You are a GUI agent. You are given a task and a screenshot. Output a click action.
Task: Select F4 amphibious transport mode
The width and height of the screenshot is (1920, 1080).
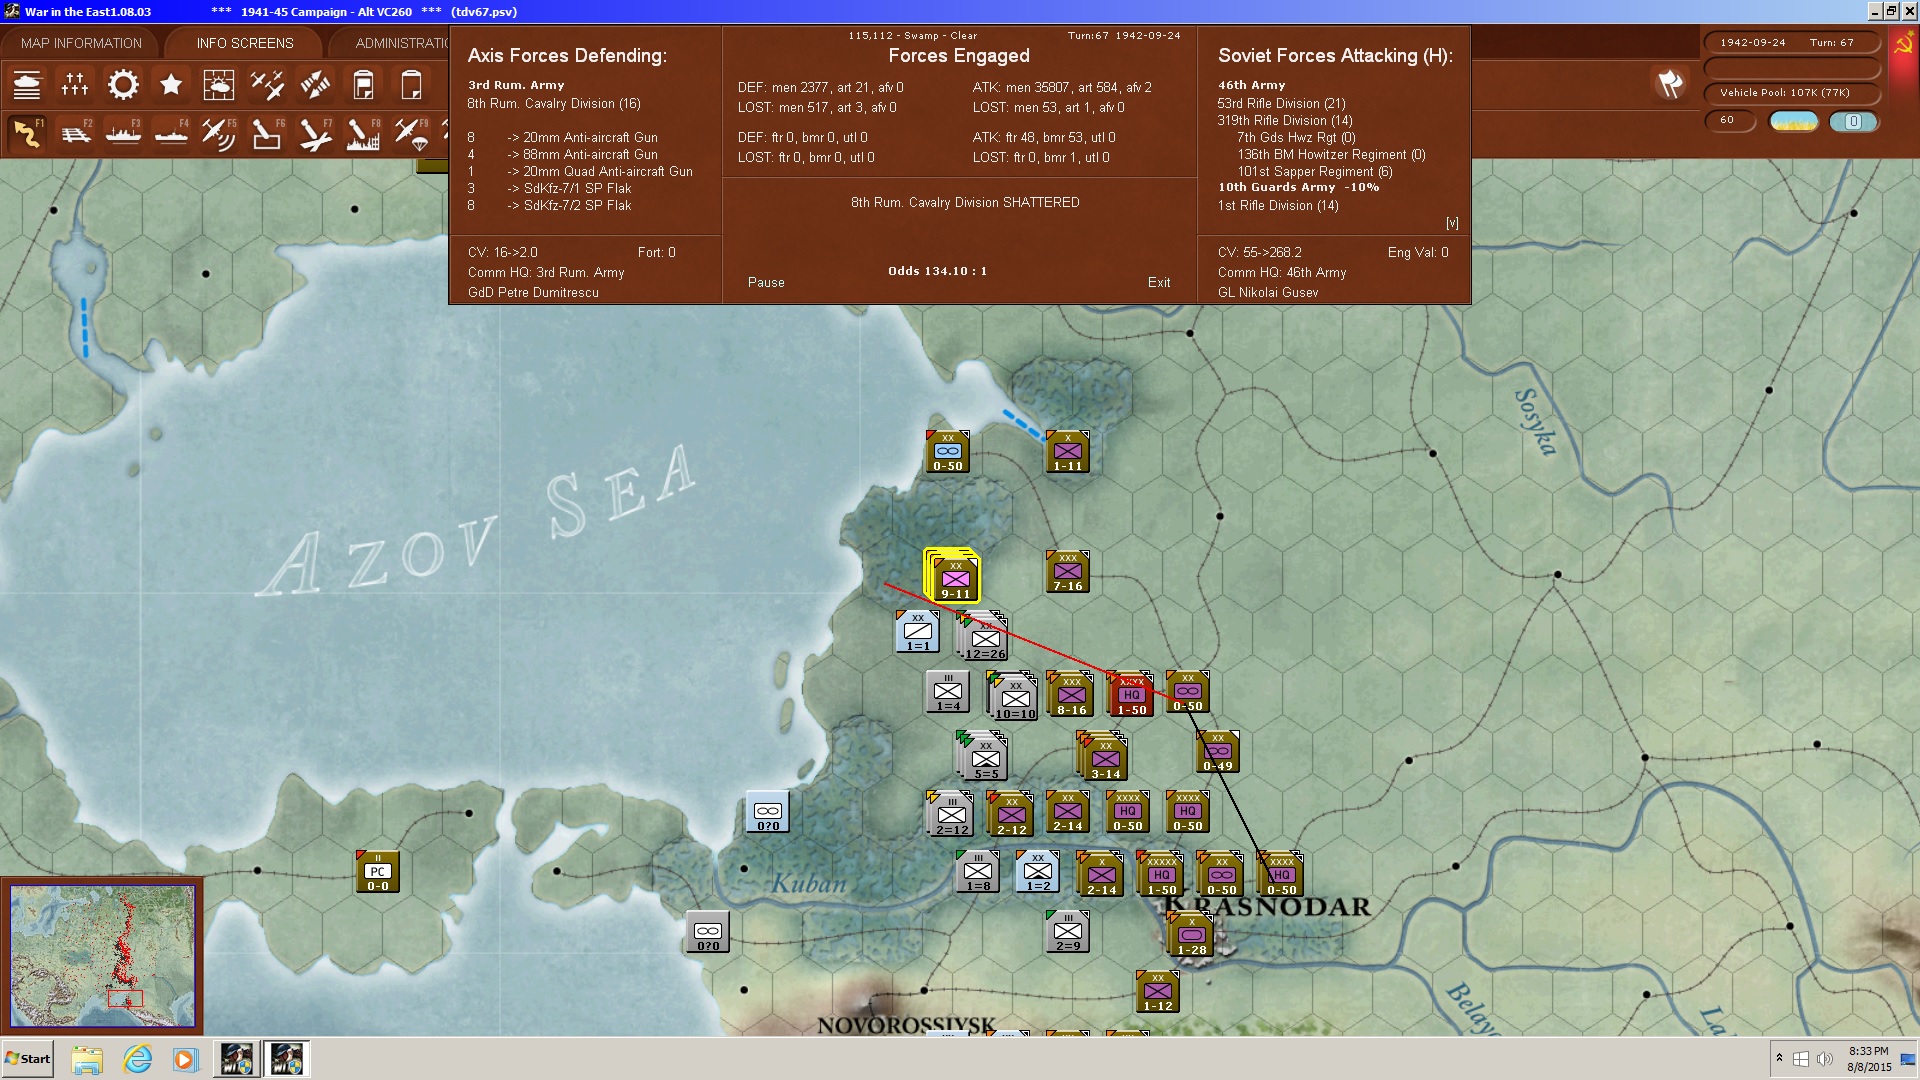[171, 134]
